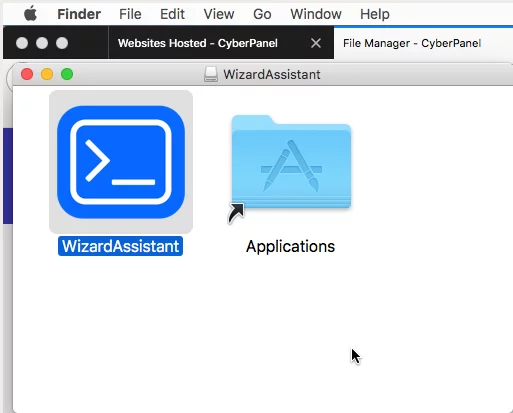Zoom the WizardAssistant window with green button
This screenshot has height=413, width=513.
pyautogui.click(x=67, y=74)
